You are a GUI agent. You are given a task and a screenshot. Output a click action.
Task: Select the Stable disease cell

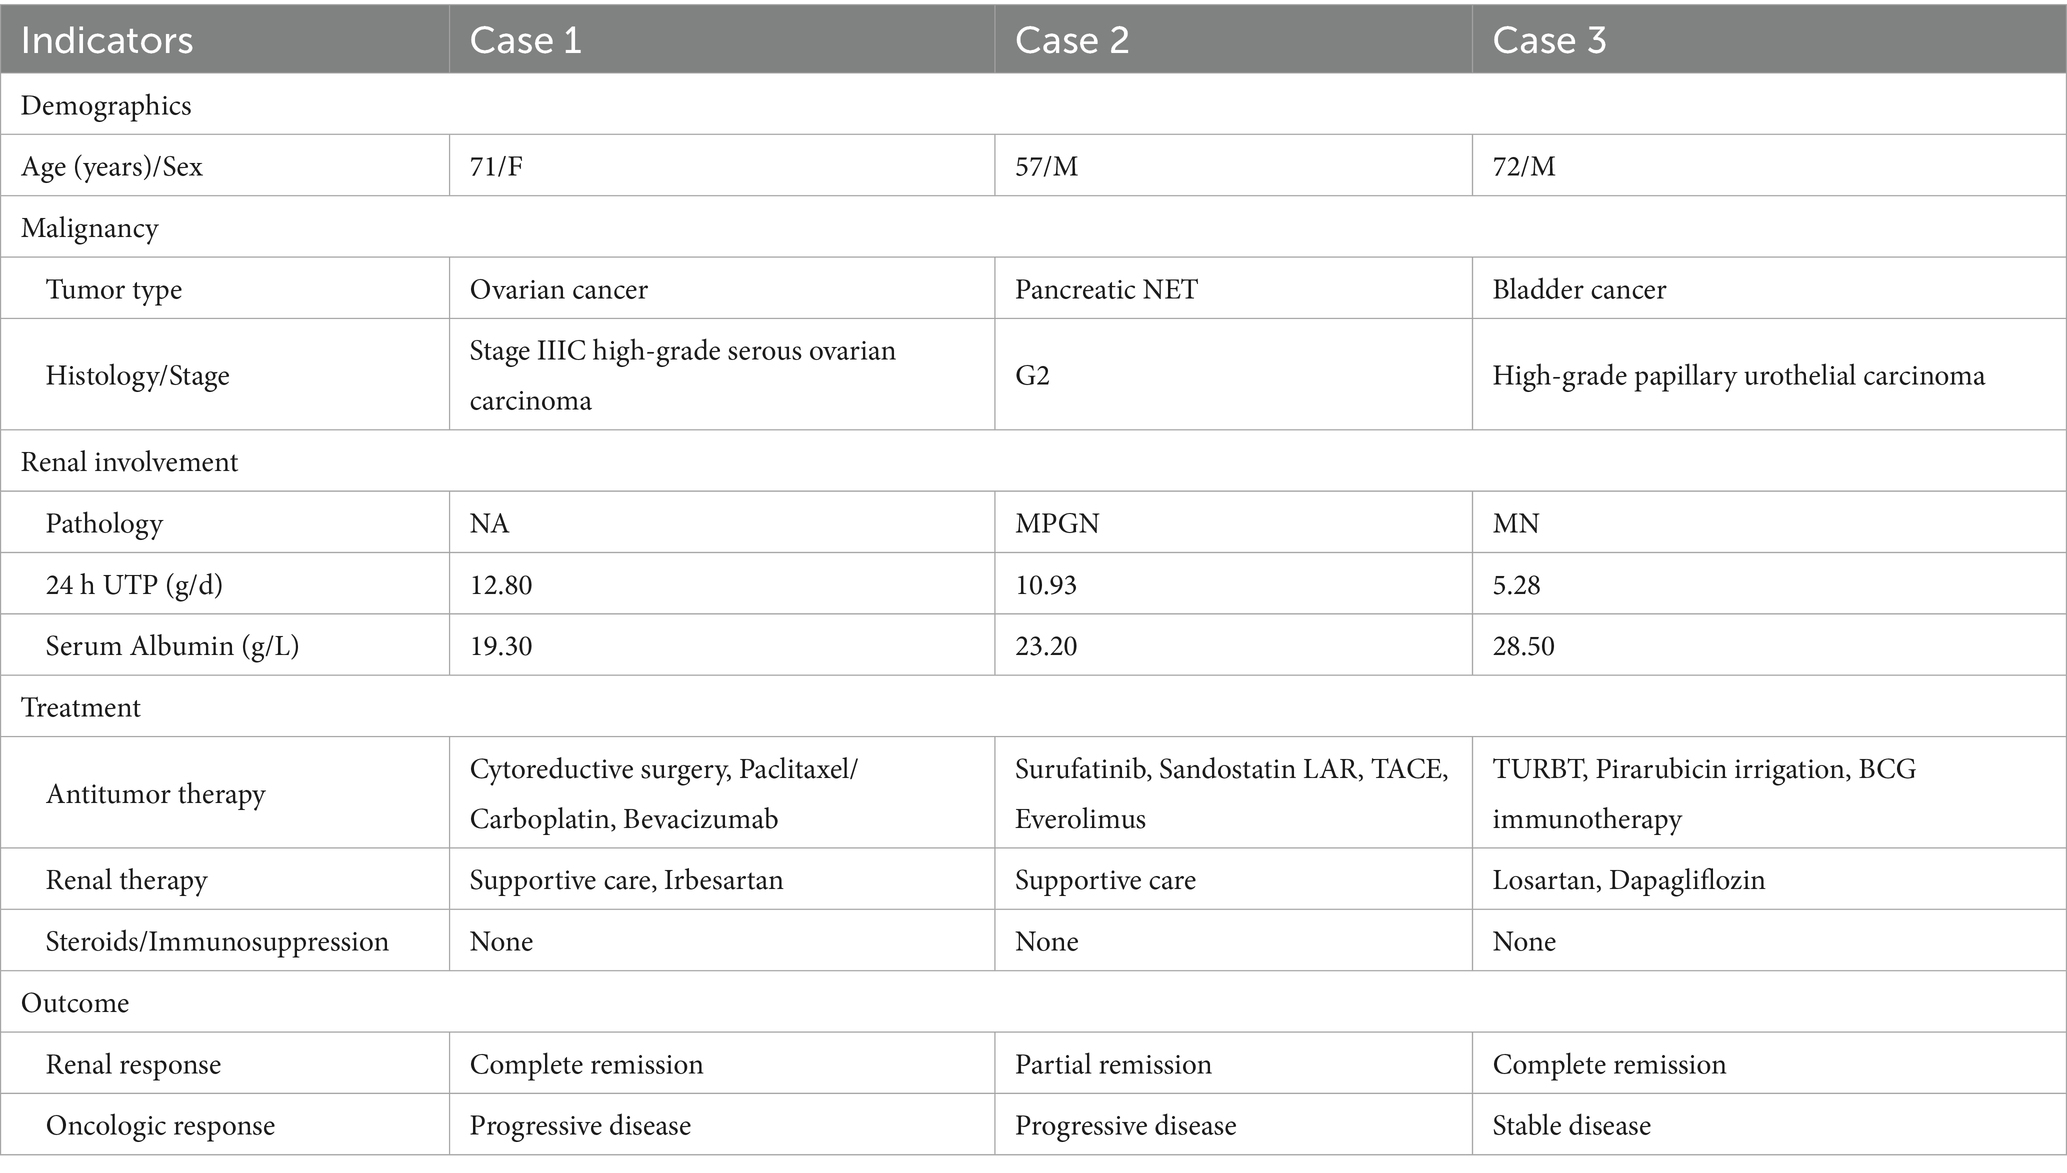[x=1571, y=1125]
